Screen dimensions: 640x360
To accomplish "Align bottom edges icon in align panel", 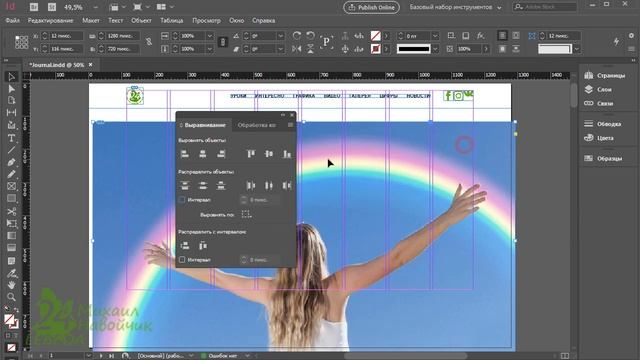I will click(287, 154).
